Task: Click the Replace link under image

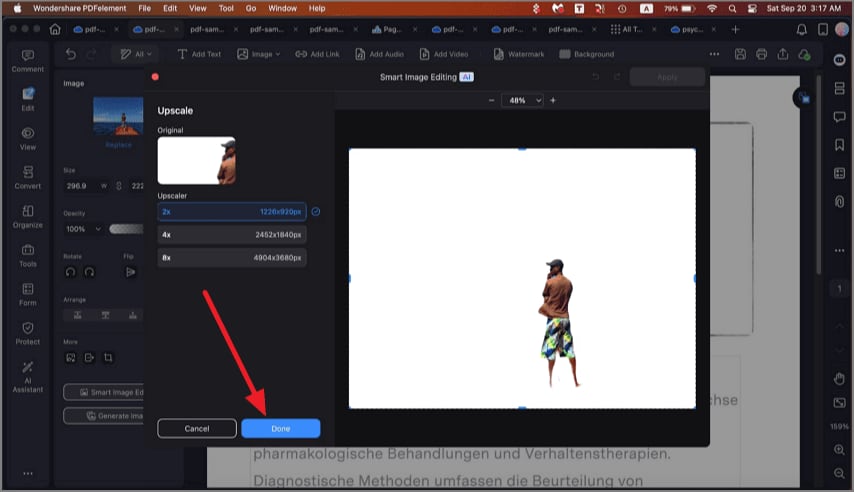Action: click(119, 145)
